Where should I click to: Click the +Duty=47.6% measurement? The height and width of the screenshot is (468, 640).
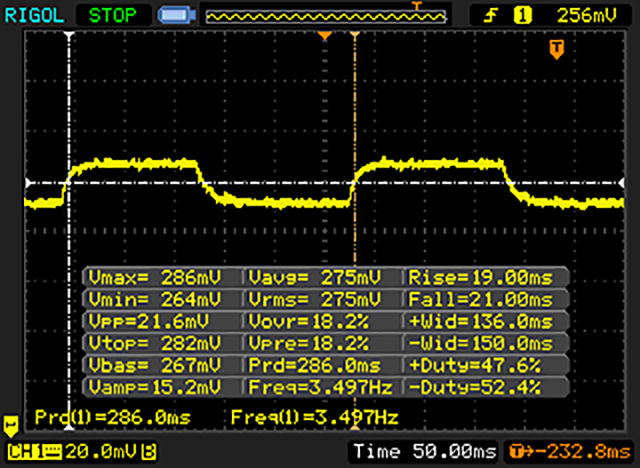tap(475, 365)
